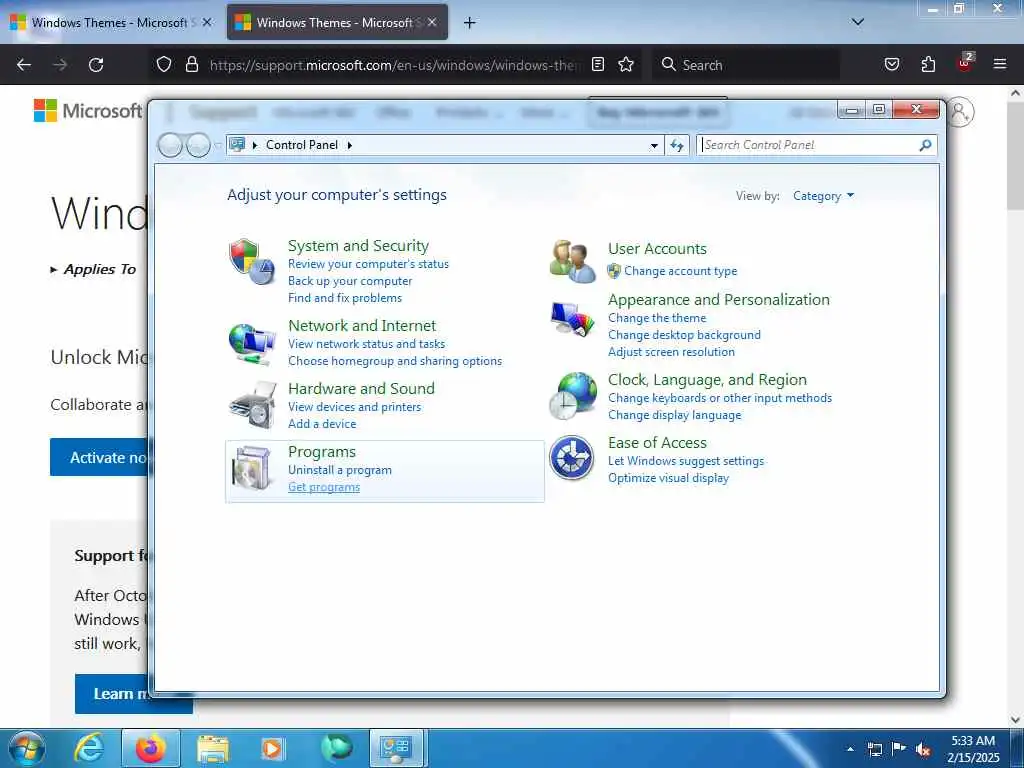
Task: Expand the Applies To section on the webpage
Action: (93, 269)
